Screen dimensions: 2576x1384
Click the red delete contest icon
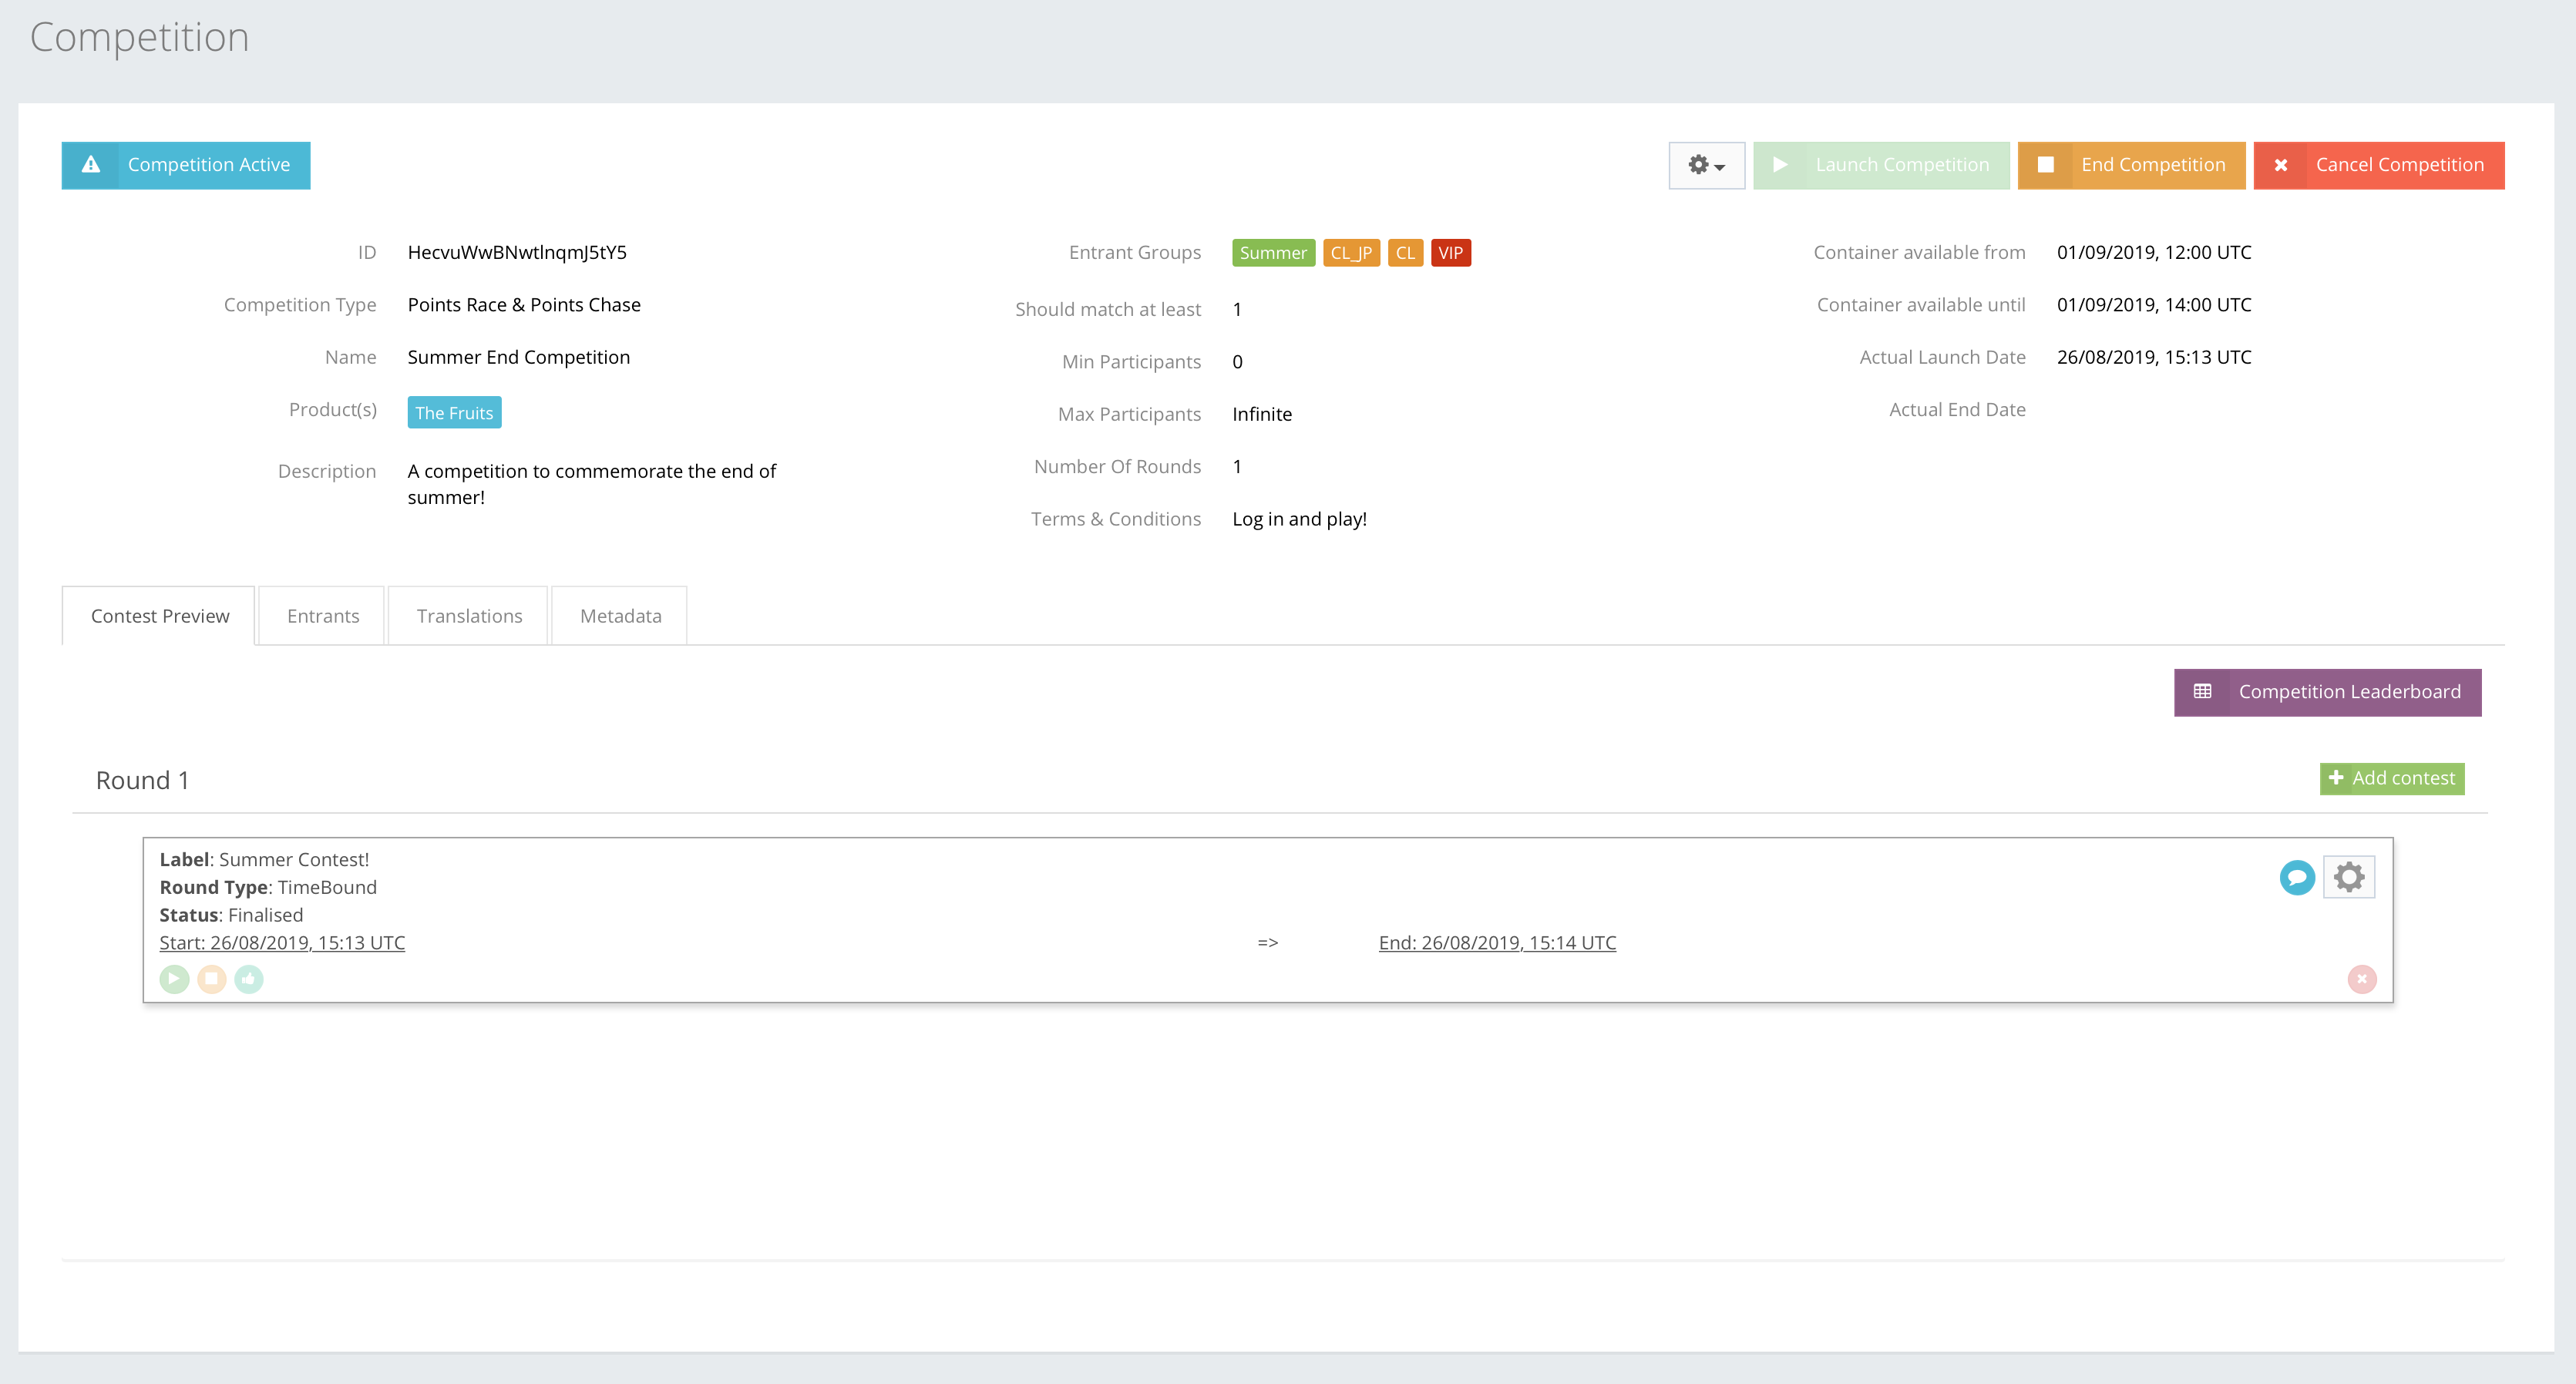pos(2361,979)
